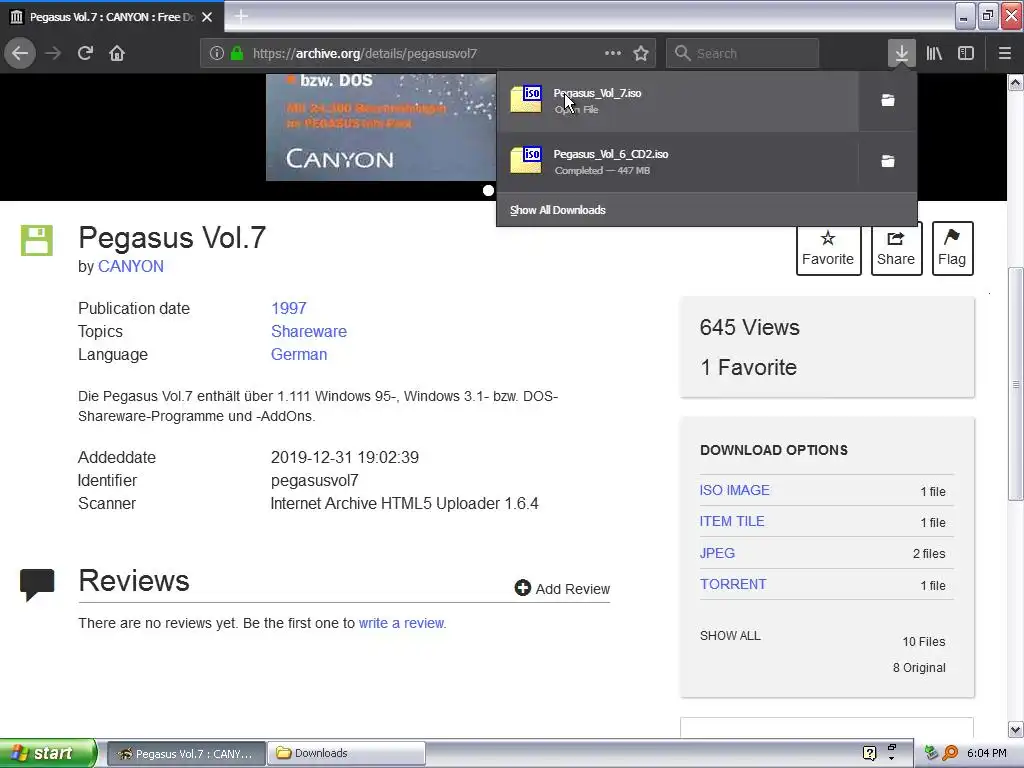Click the Reviews speech bubble icon
The height and width of the screenshot is (768, 1024).
click(x=37, y=584)
